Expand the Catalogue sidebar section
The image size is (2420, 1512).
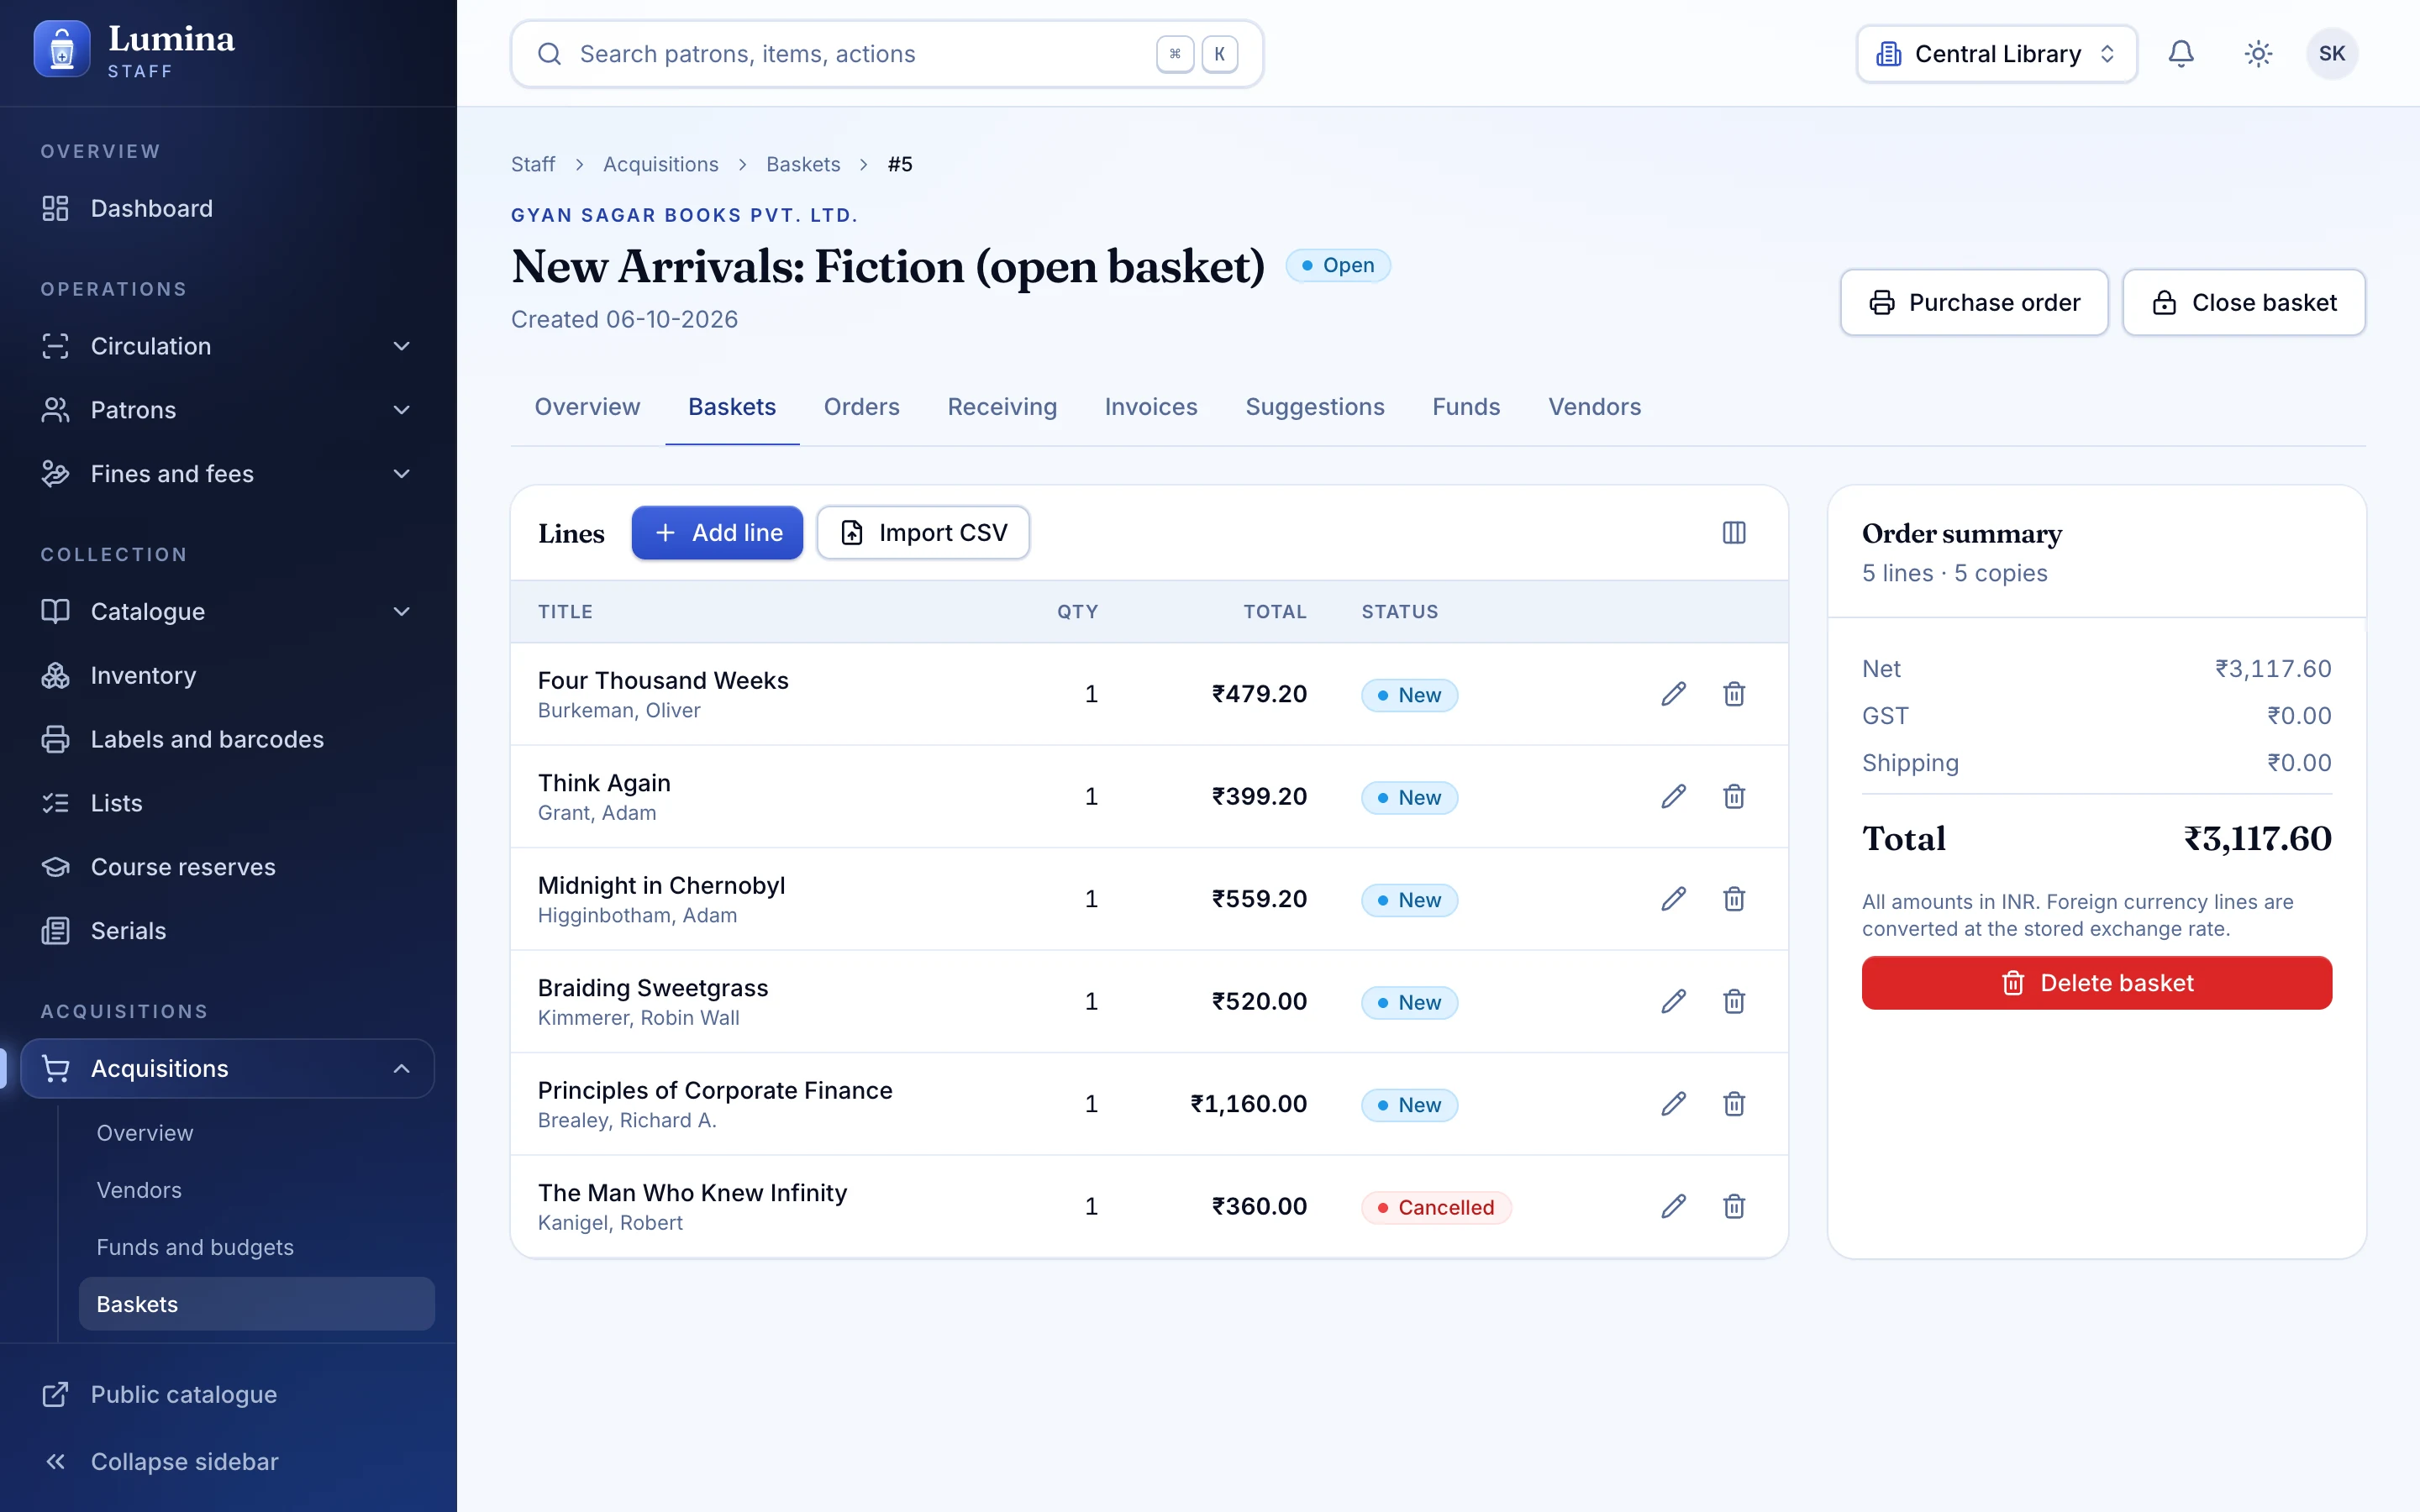click(x=228, y=612)
